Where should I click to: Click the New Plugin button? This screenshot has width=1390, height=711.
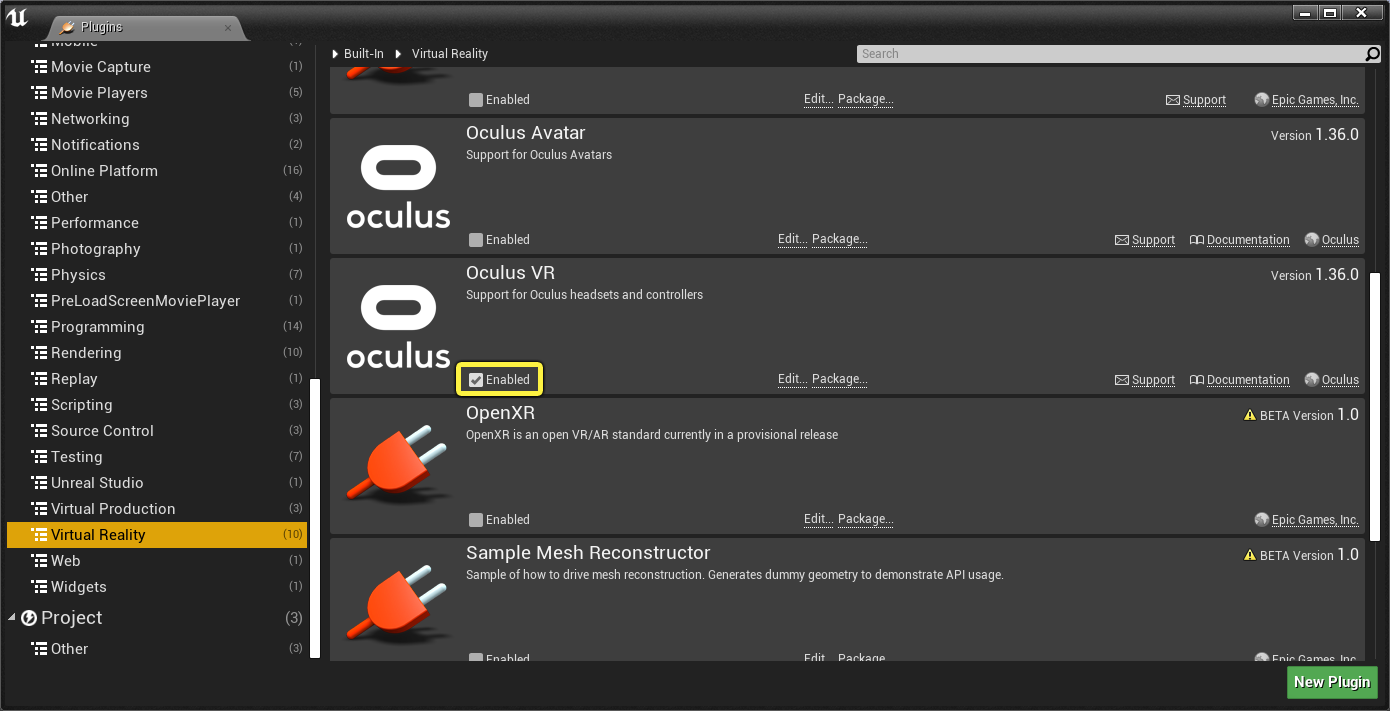tap(1332, 682)
